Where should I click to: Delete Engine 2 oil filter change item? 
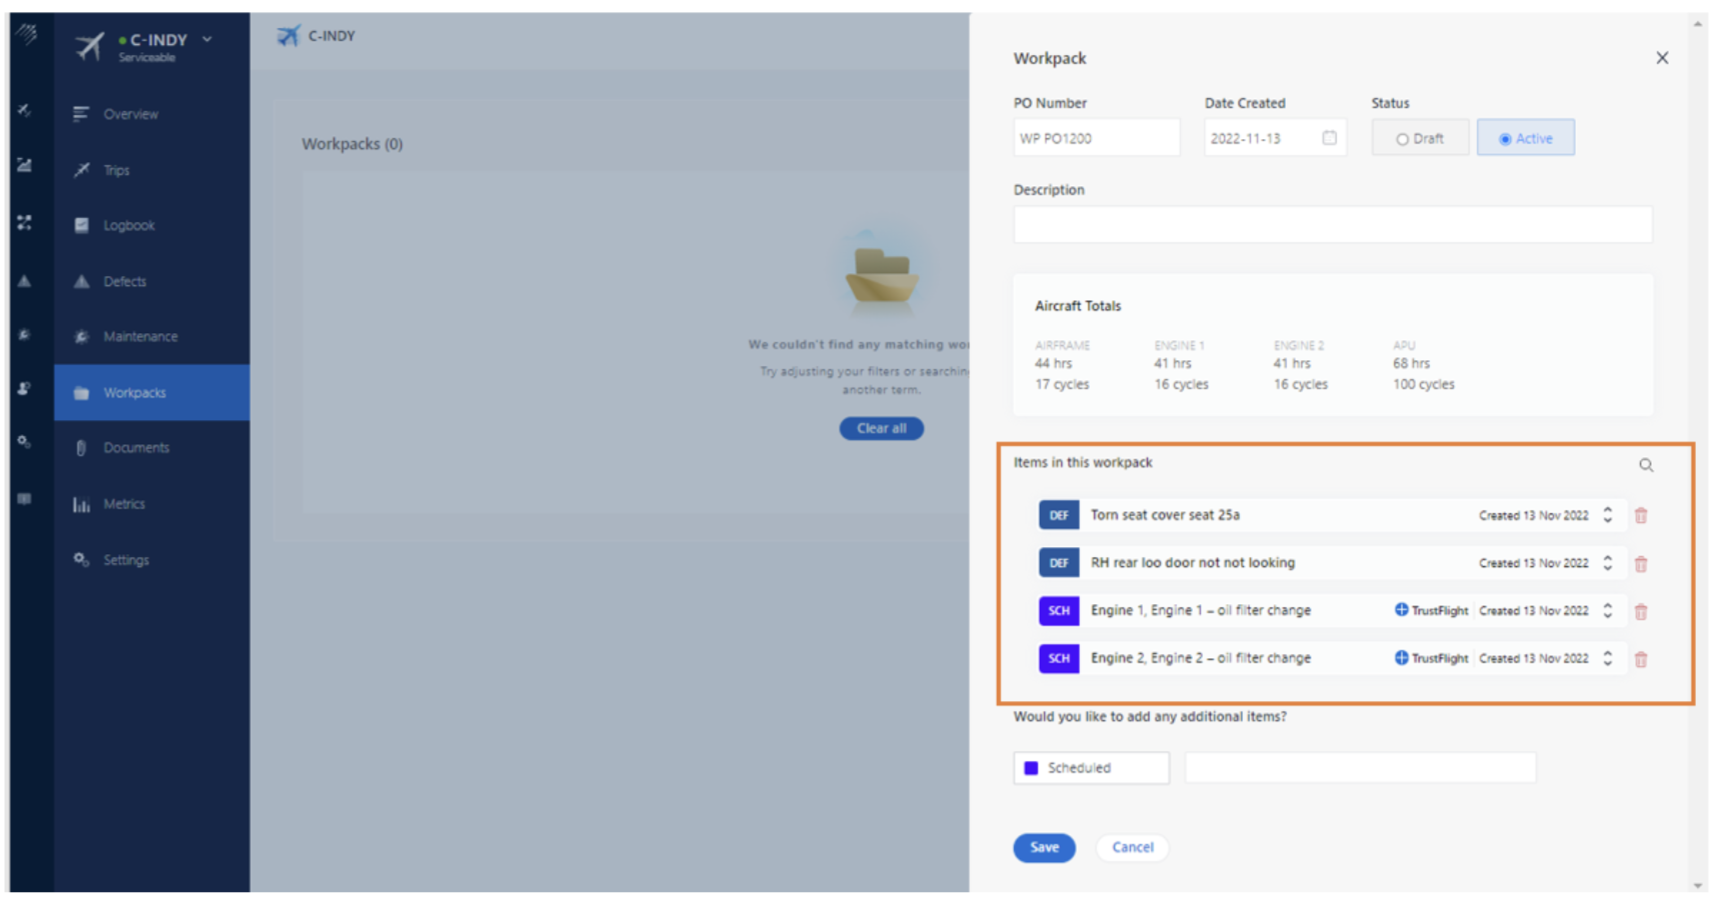pos(1640,660)
